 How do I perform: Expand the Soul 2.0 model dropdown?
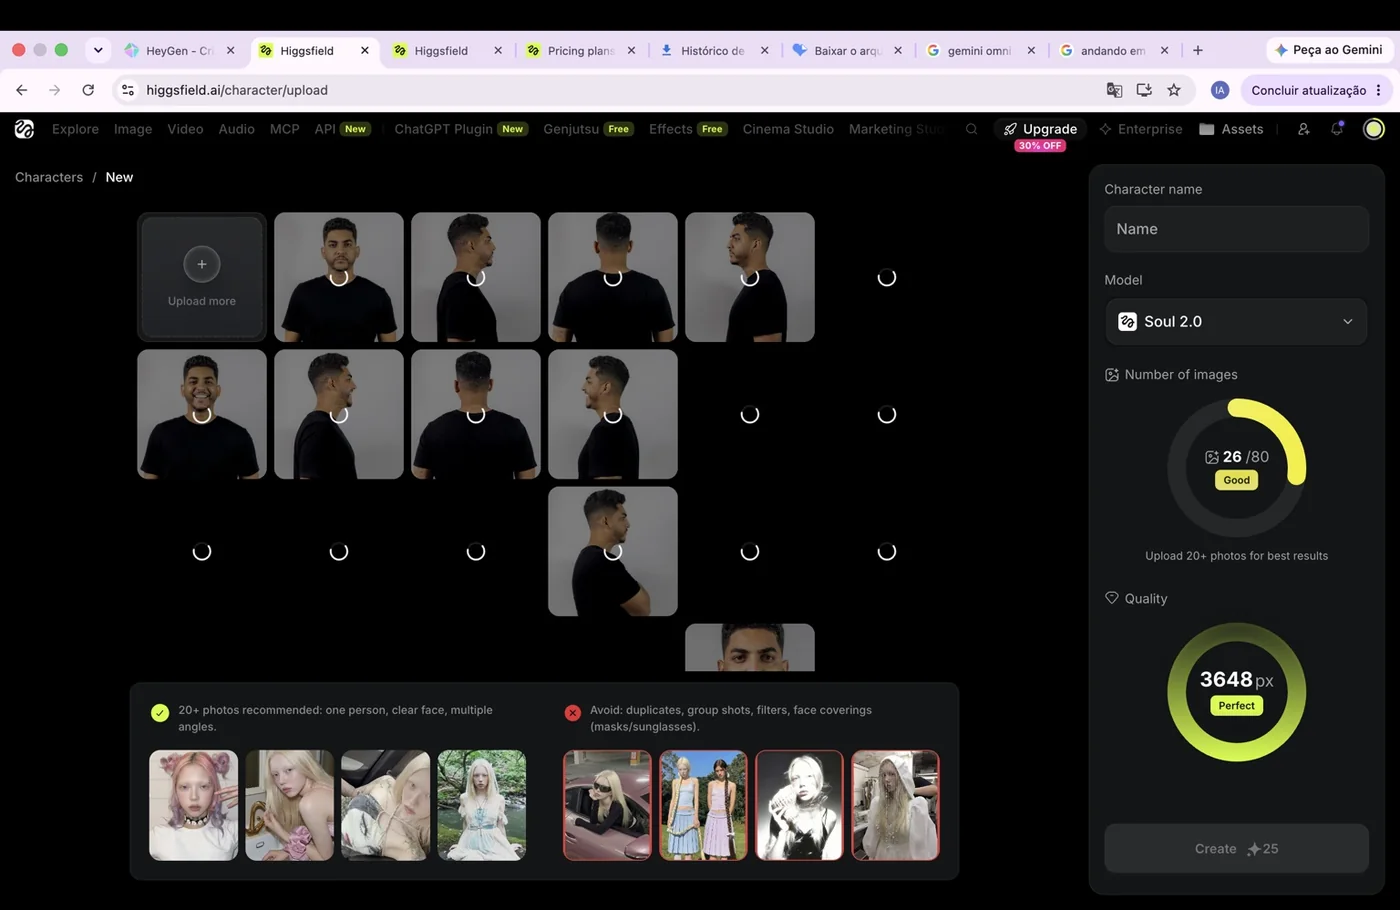(1236, 321)
